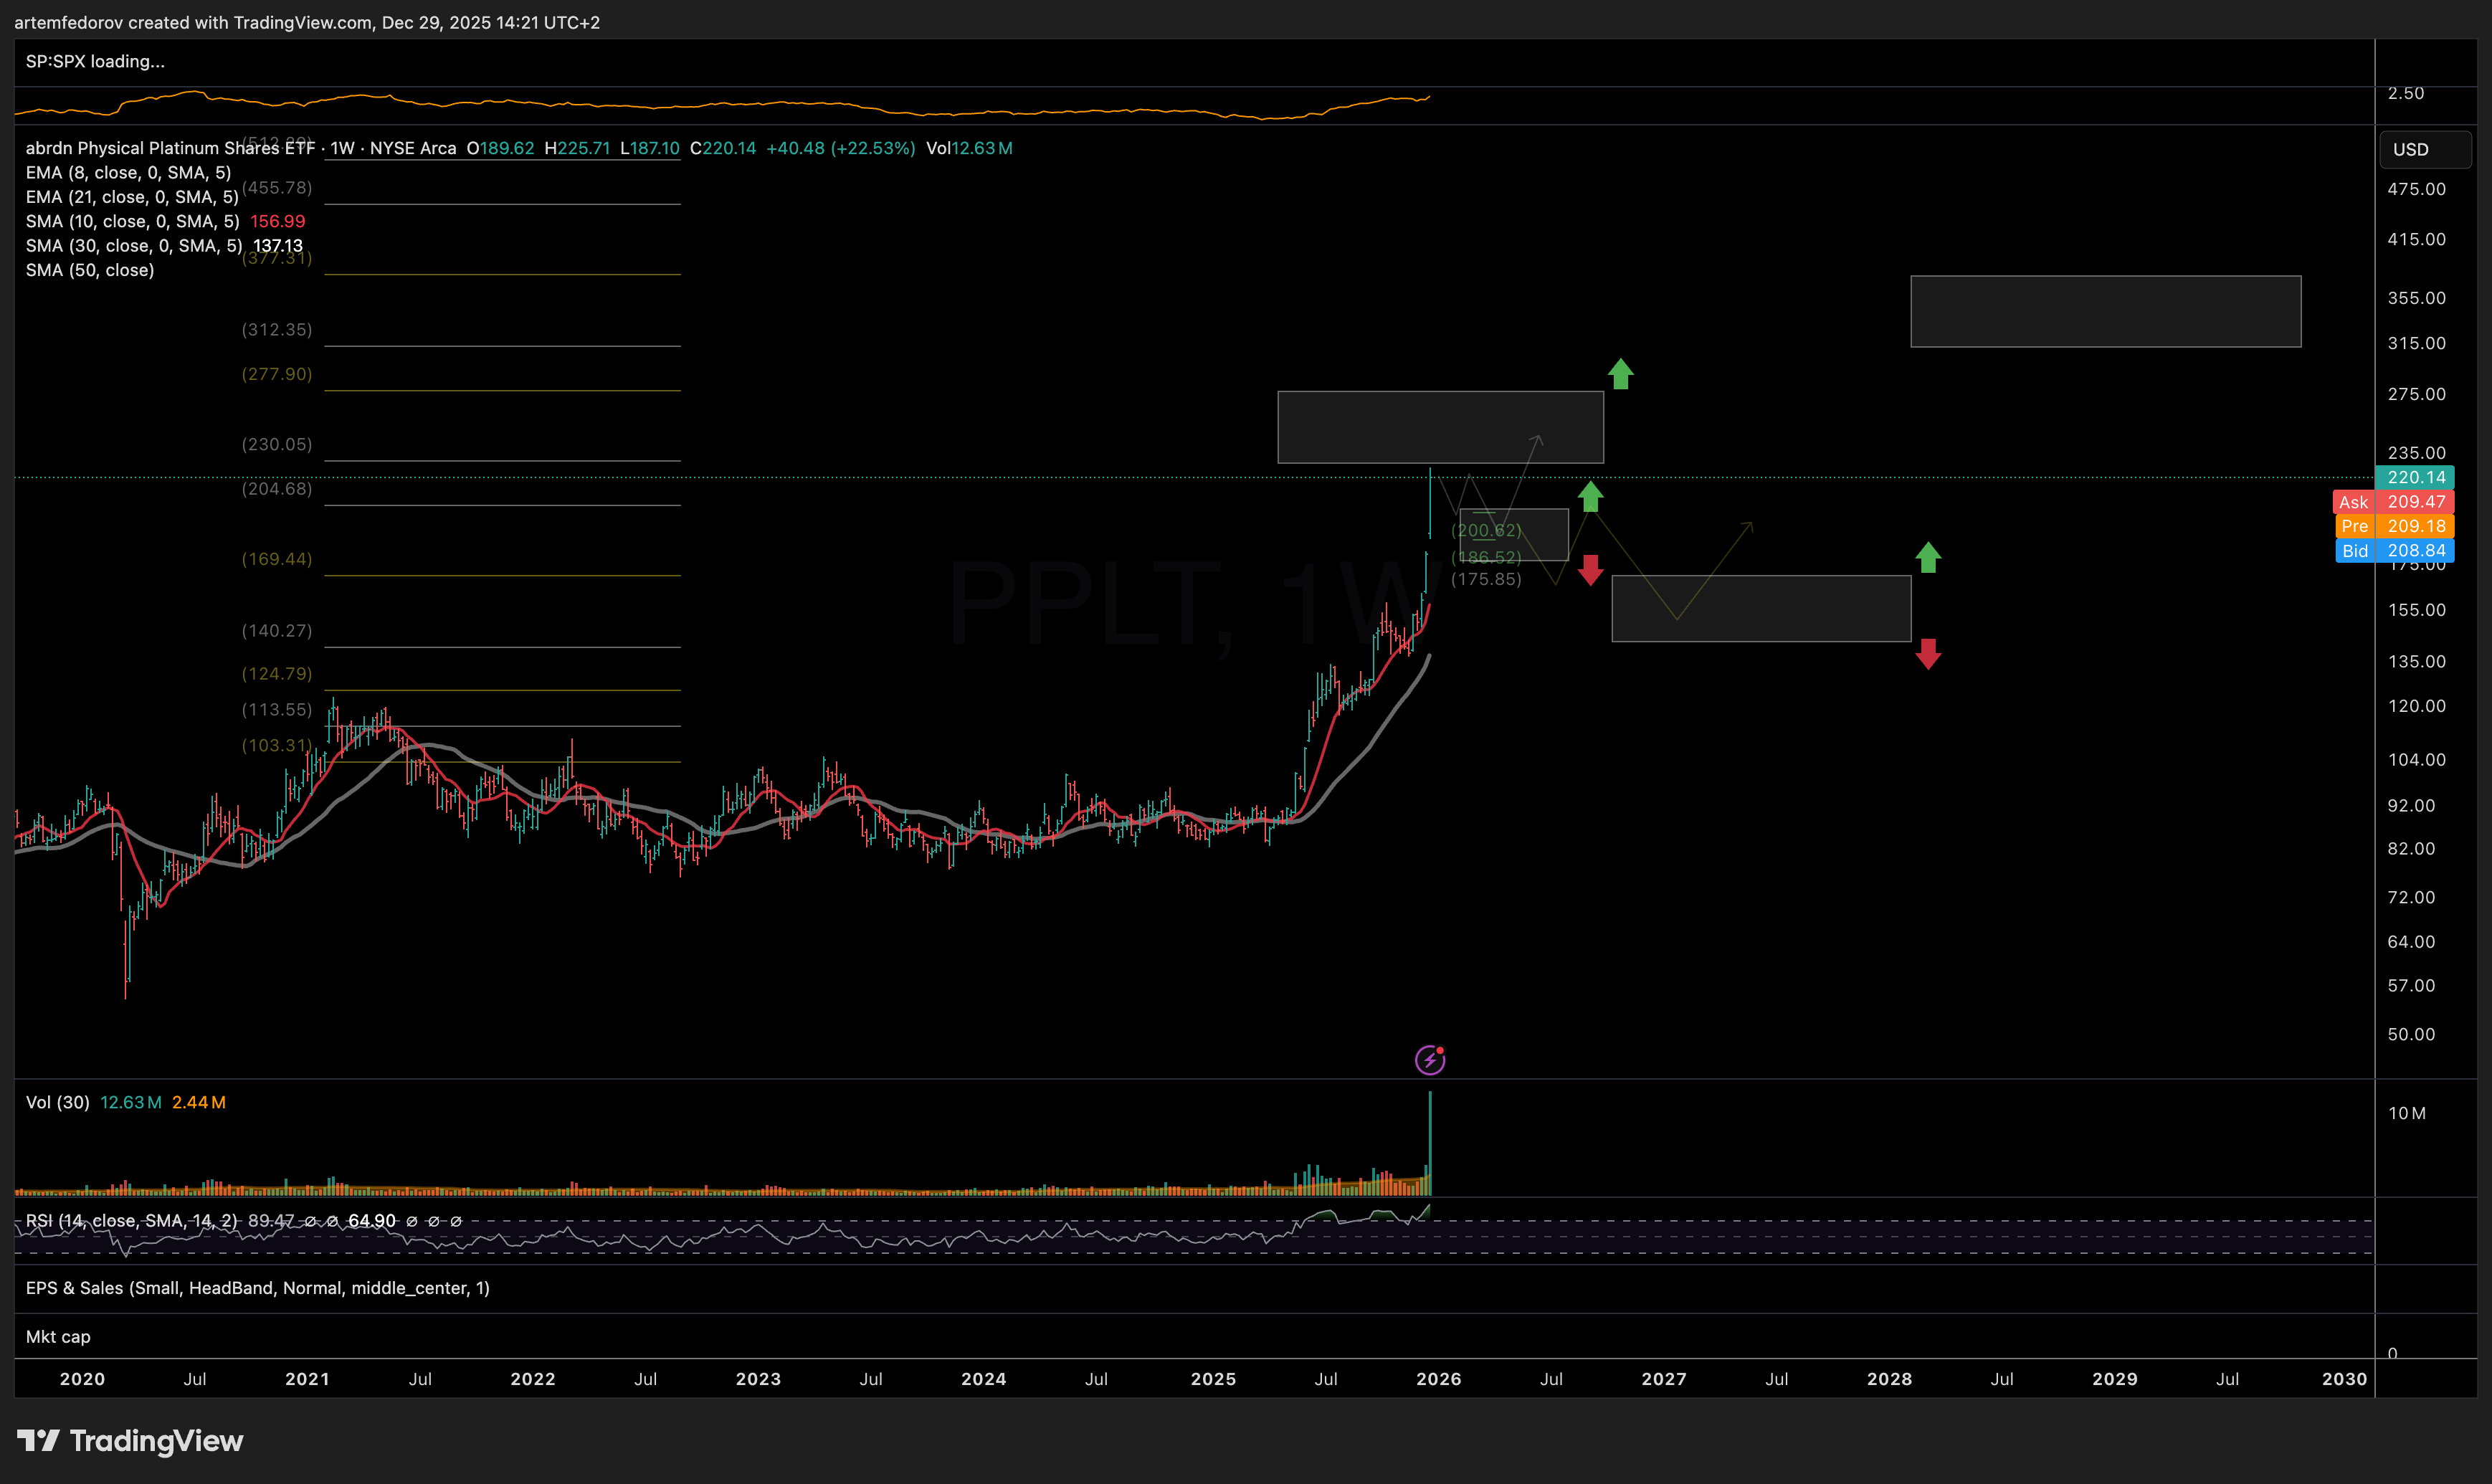
Task: Click the SP:SPX loading... label
Action: 95,61
